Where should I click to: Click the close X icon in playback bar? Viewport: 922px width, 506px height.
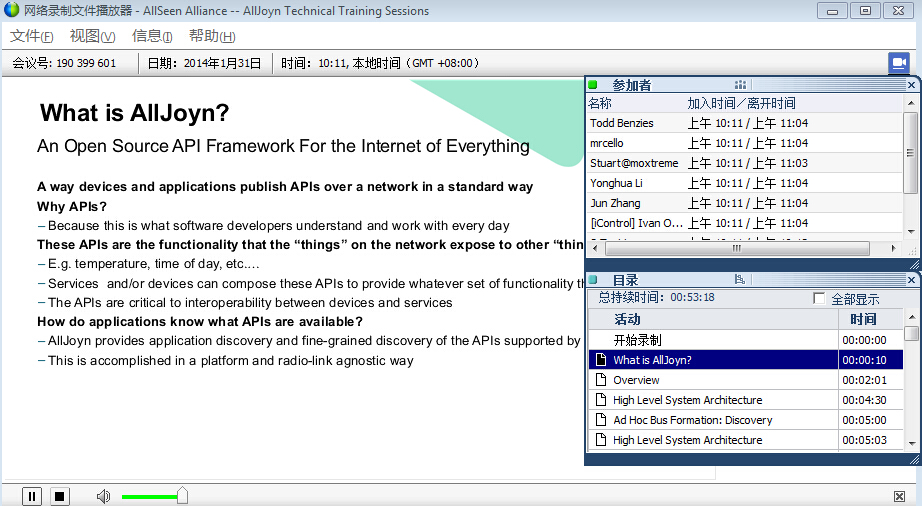(899, 497)
